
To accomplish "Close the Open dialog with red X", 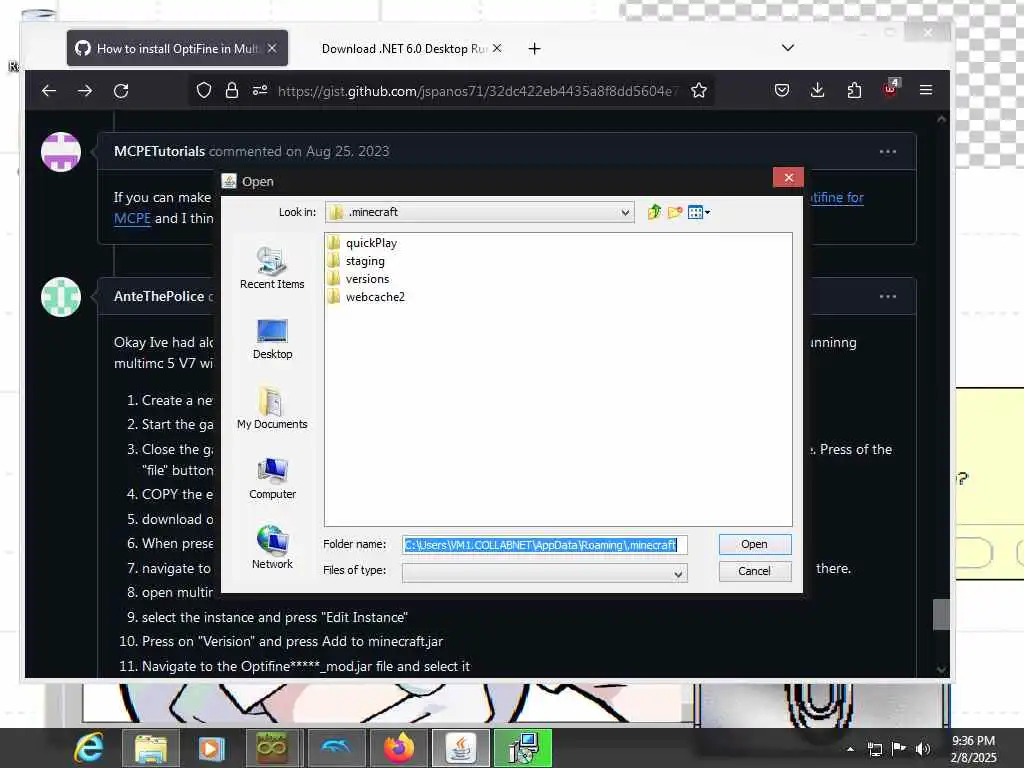I will [788, 178].
